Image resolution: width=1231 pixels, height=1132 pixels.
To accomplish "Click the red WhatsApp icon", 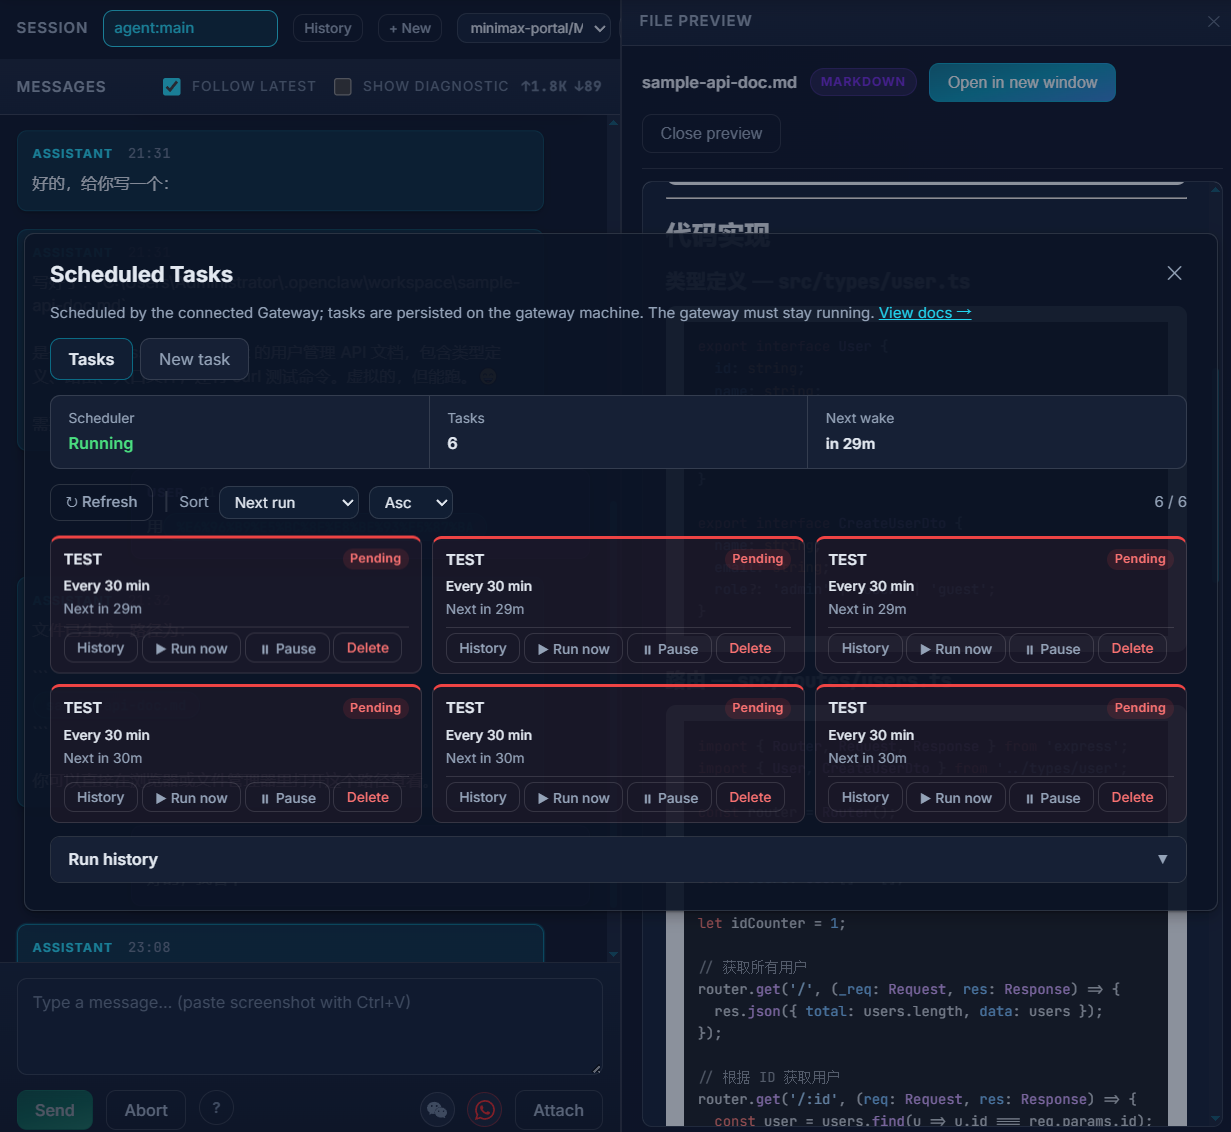I will [485, 1109].
